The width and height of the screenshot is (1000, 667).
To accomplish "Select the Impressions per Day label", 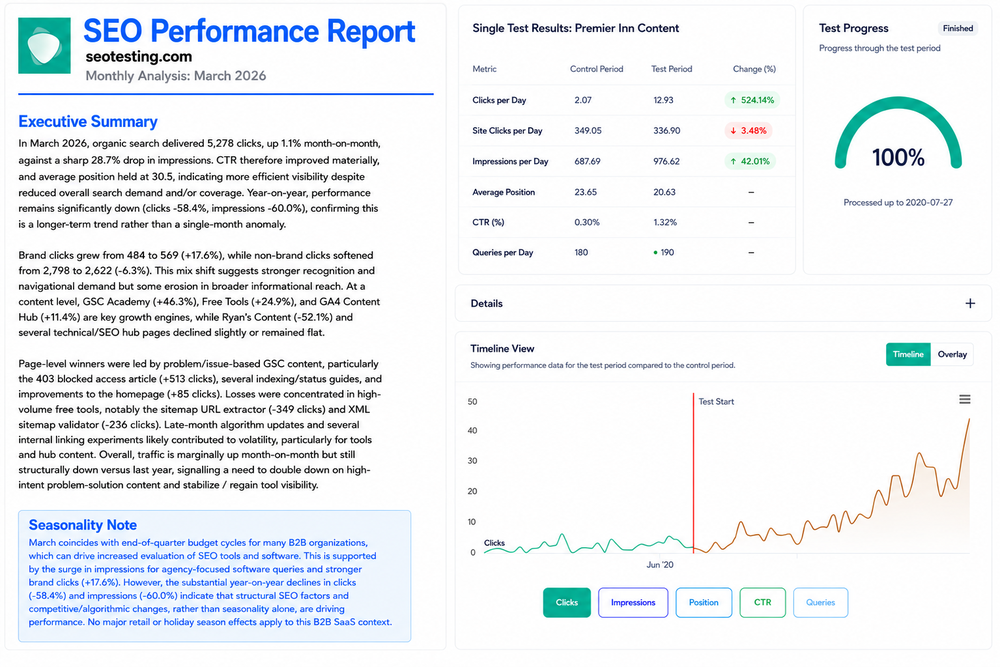I will click(x=510, y=161).
